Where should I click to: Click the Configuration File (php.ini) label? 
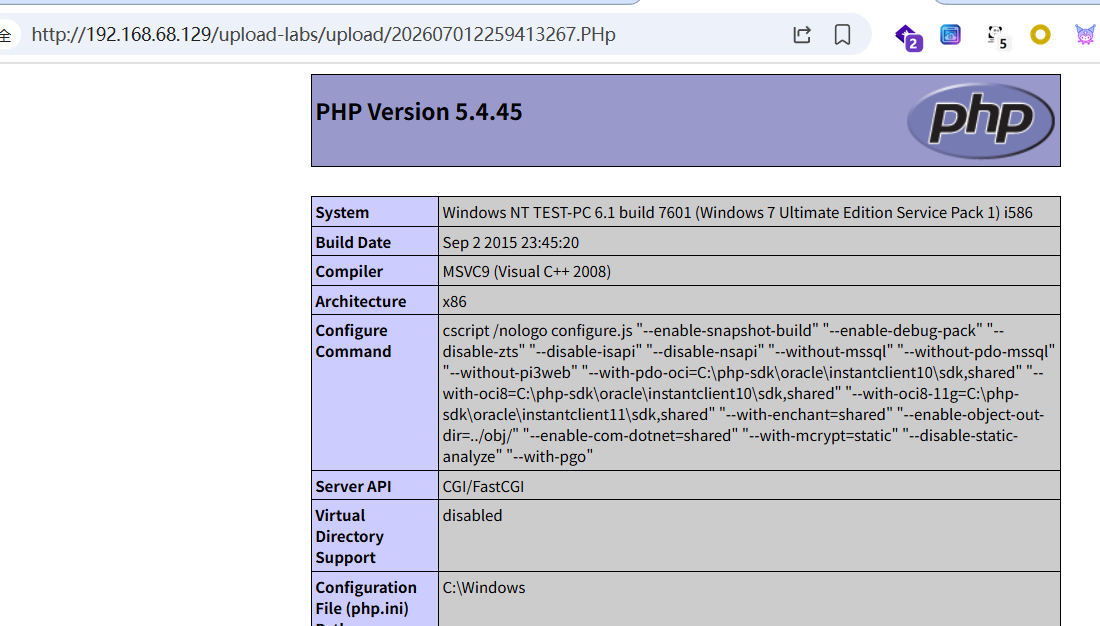[366, 602]
